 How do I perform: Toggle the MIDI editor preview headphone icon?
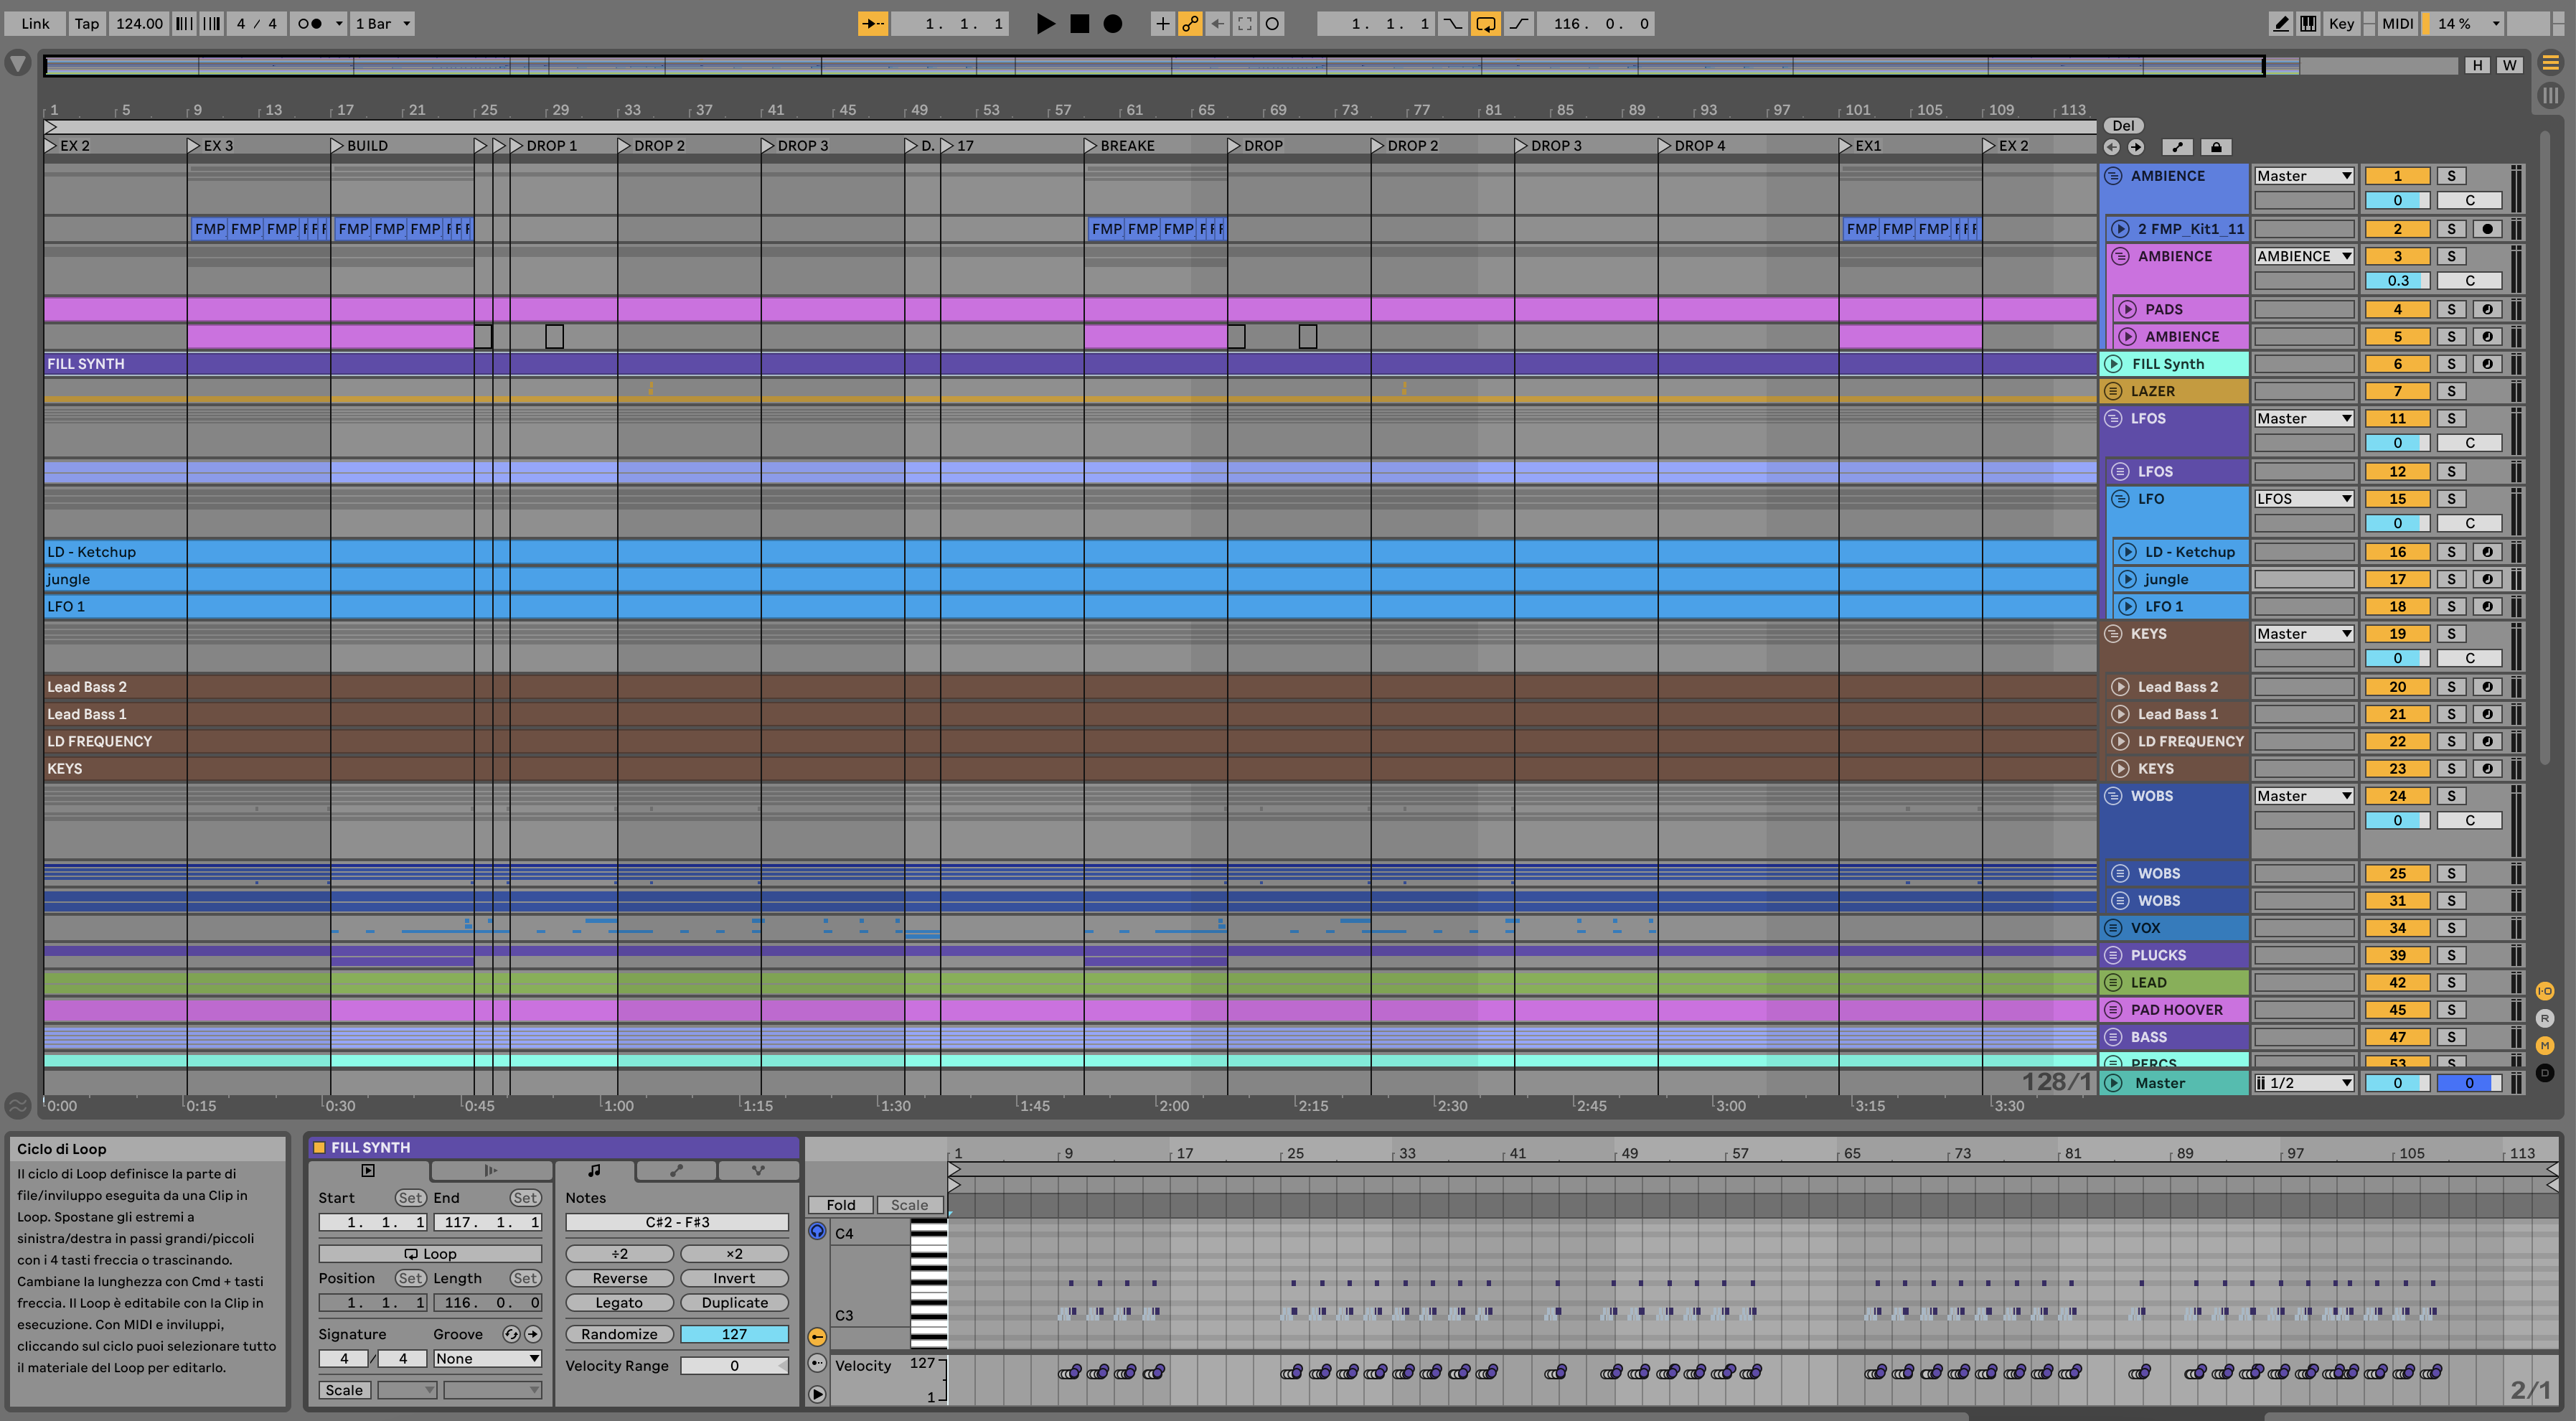[x=817, y=1232]
